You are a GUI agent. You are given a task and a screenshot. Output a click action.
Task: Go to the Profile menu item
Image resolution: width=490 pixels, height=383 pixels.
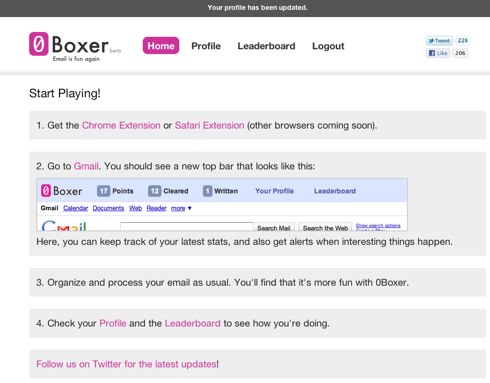click(x=206, y=46)
